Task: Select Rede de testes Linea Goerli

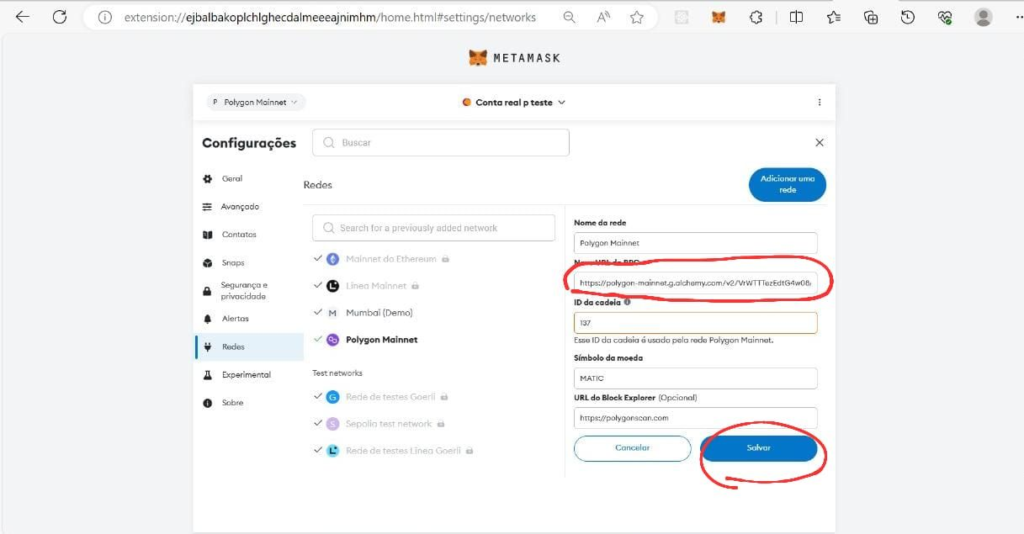Action: 403,450
